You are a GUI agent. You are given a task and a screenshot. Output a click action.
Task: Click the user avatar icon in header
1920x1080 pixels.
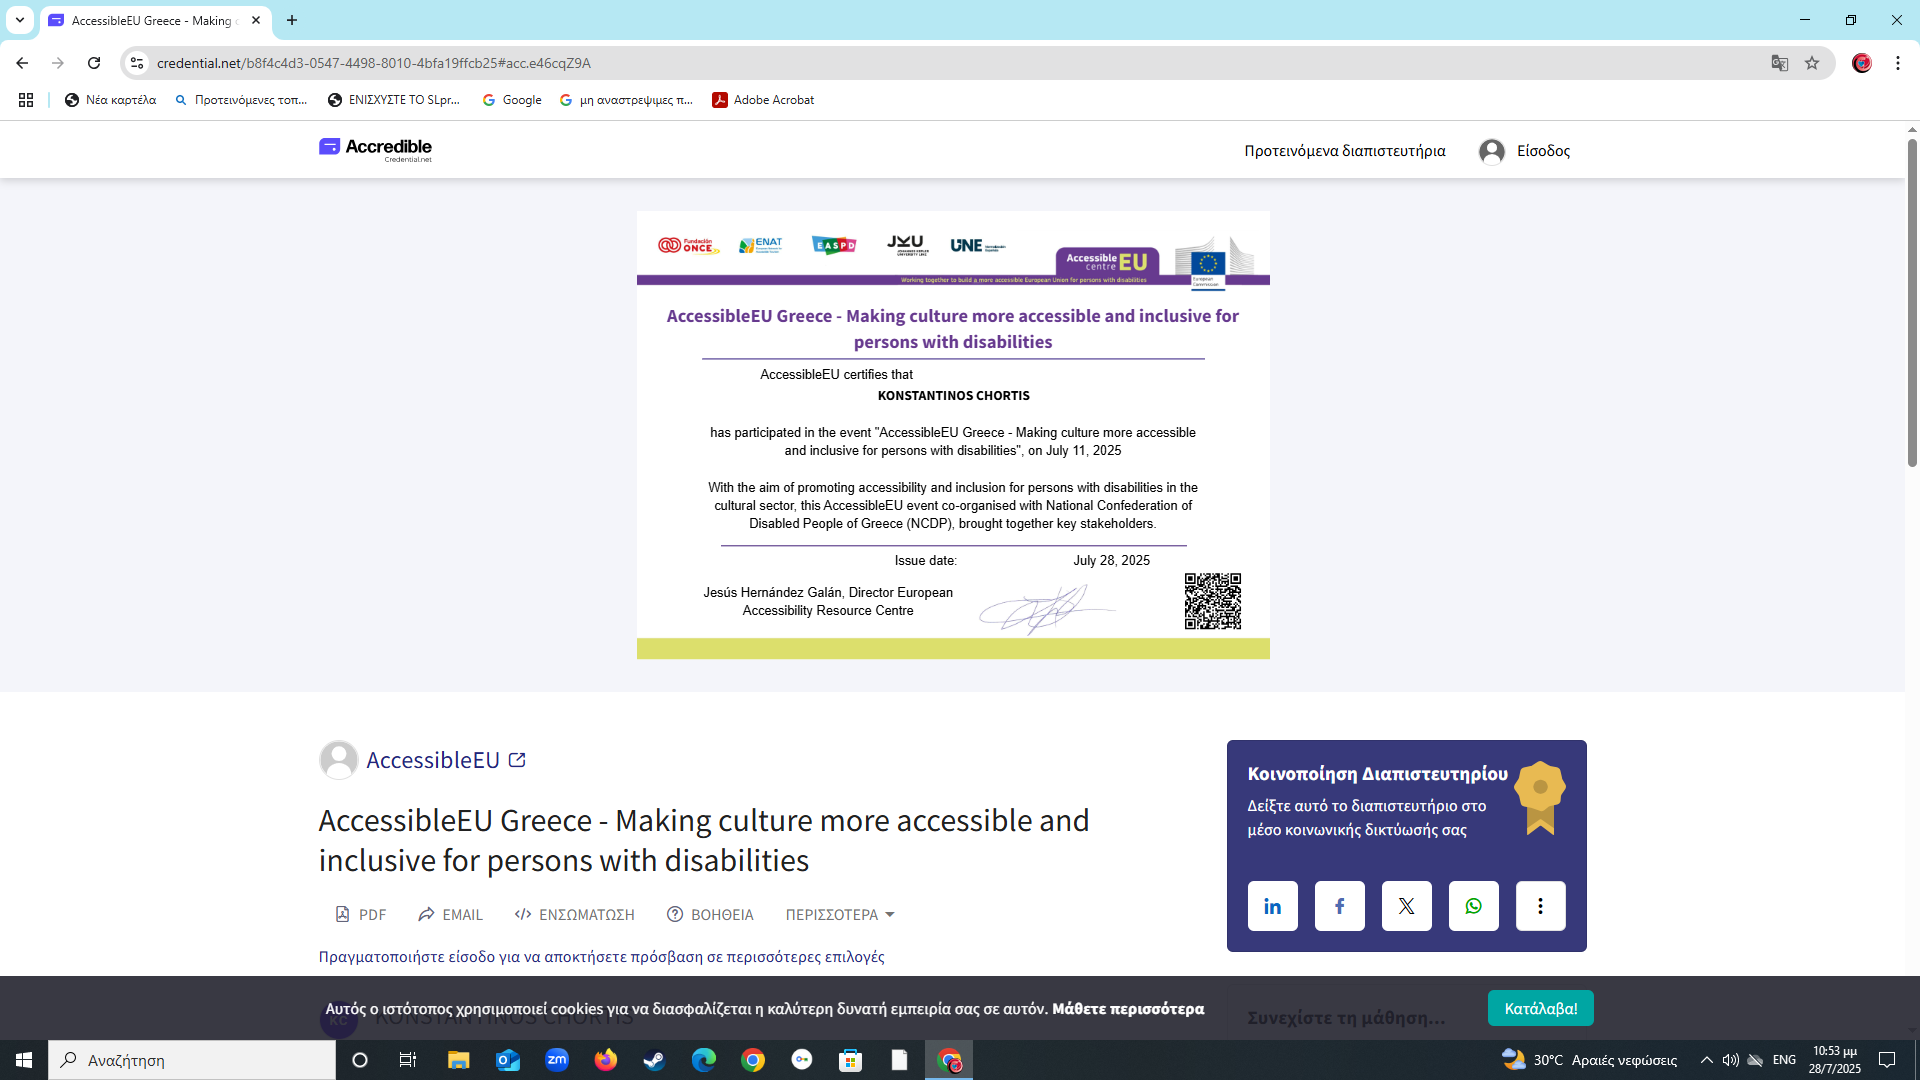coord(1491,151)
